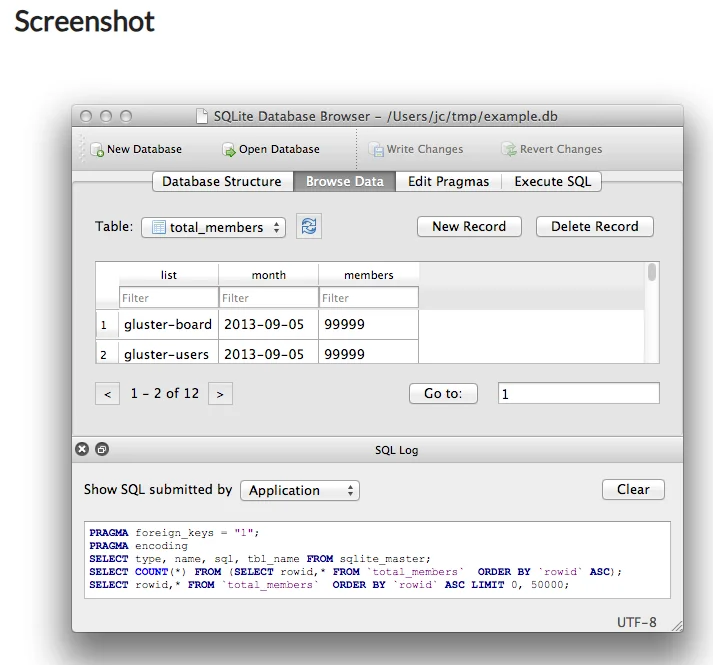Click the Write Changes toolbar icon
The height and width of the screenshot is (665, 713).
click(x=376, y=150)
